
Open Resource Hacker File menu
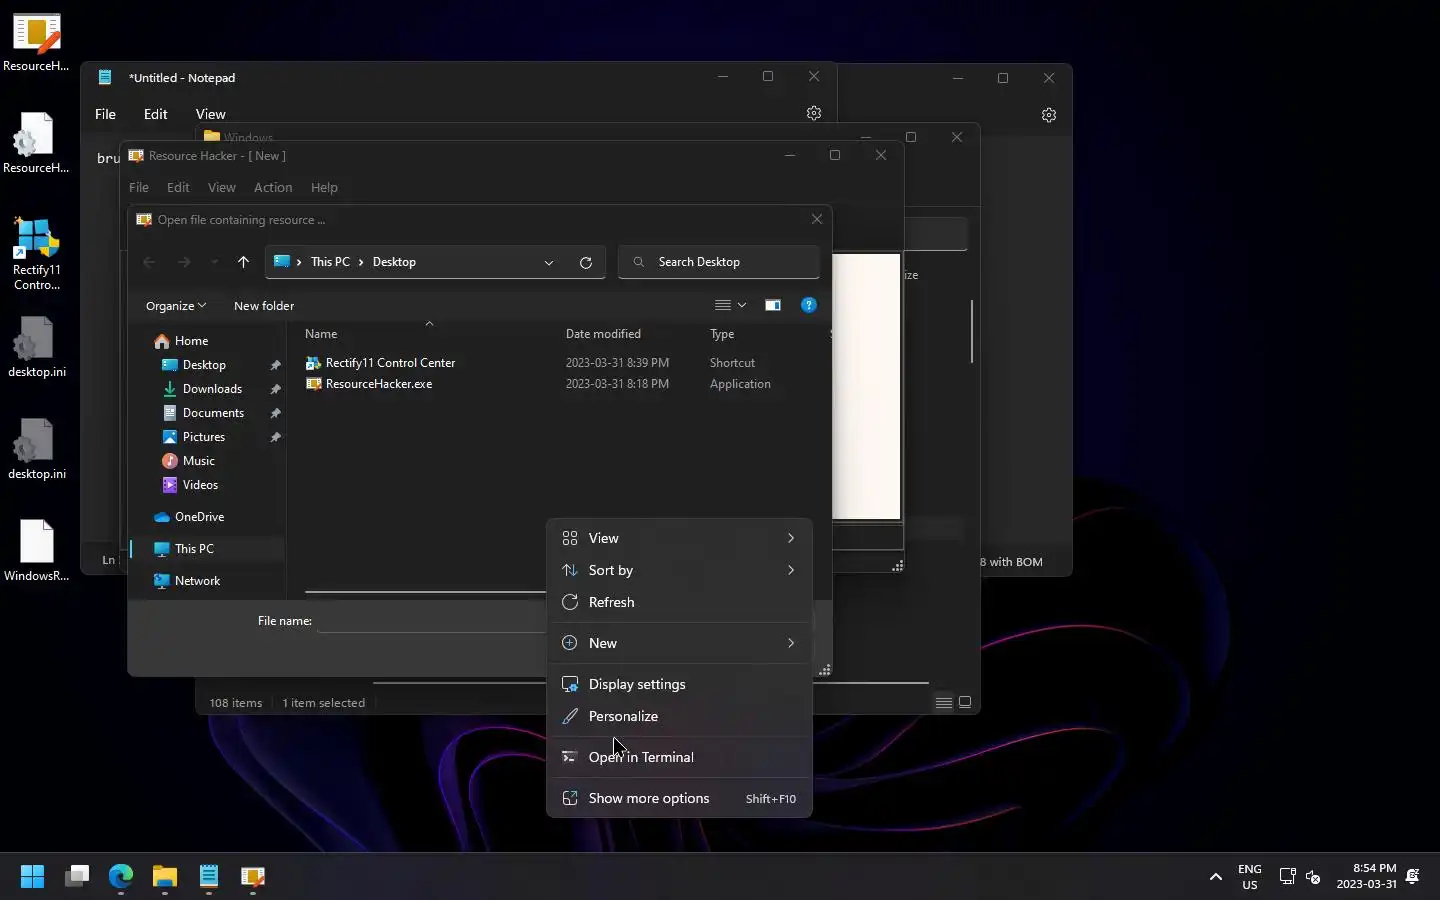pyautogui.click(x=139, y=188)
